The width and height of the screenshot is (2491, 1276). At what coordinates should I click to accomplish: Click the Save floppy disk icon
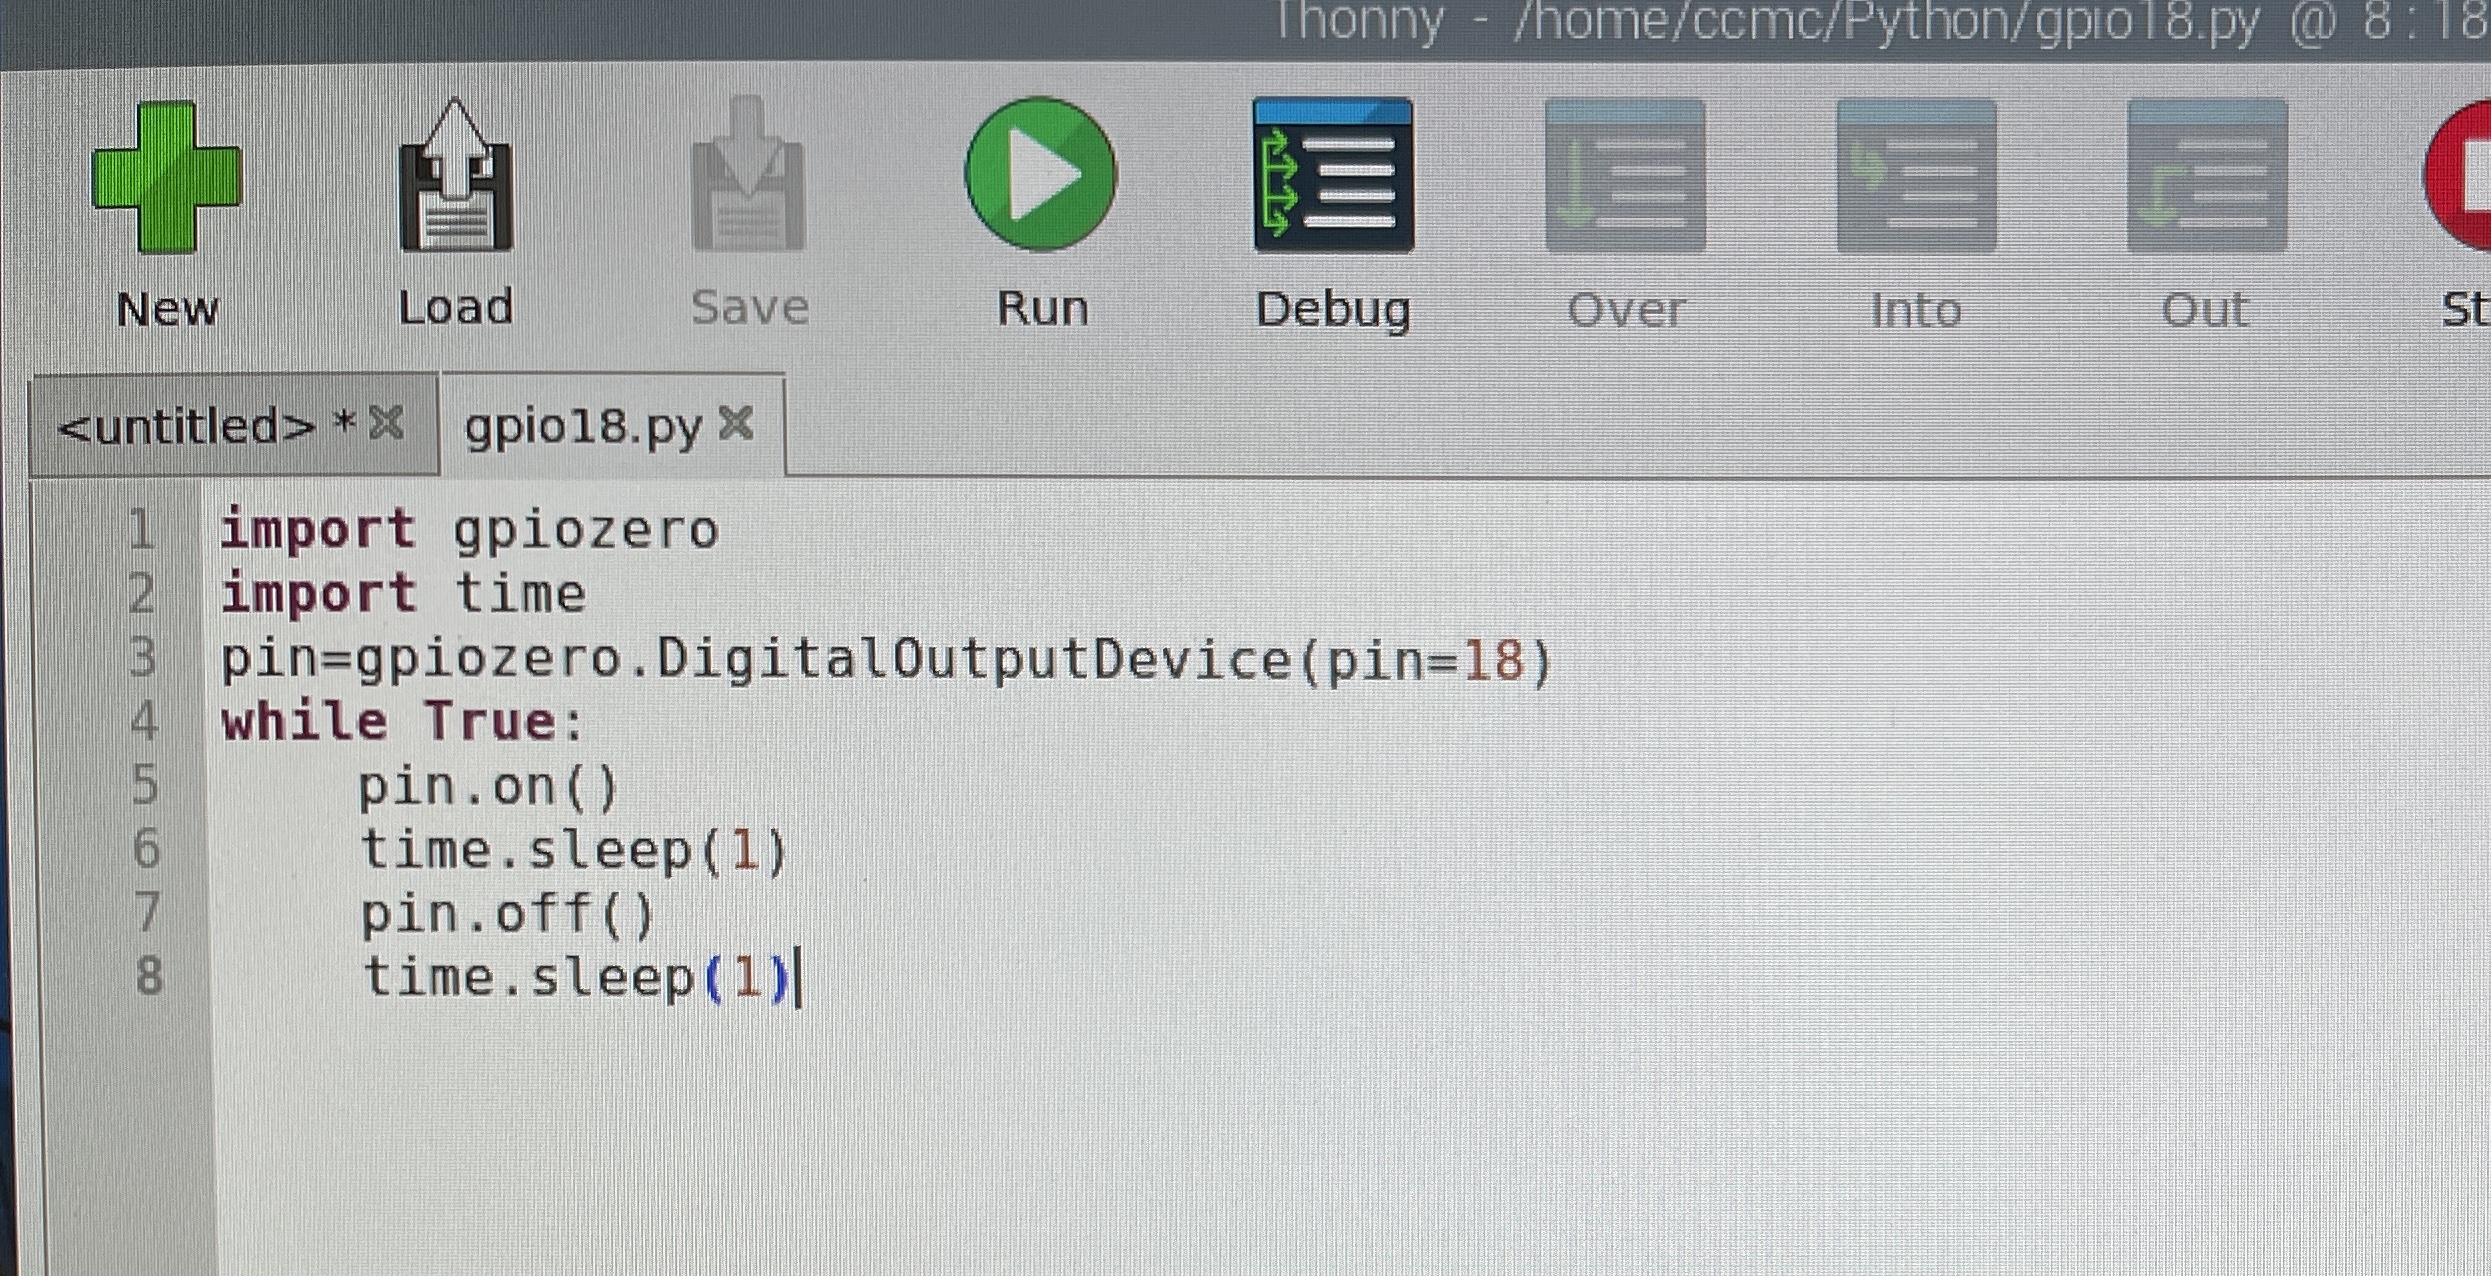[748, 178]
